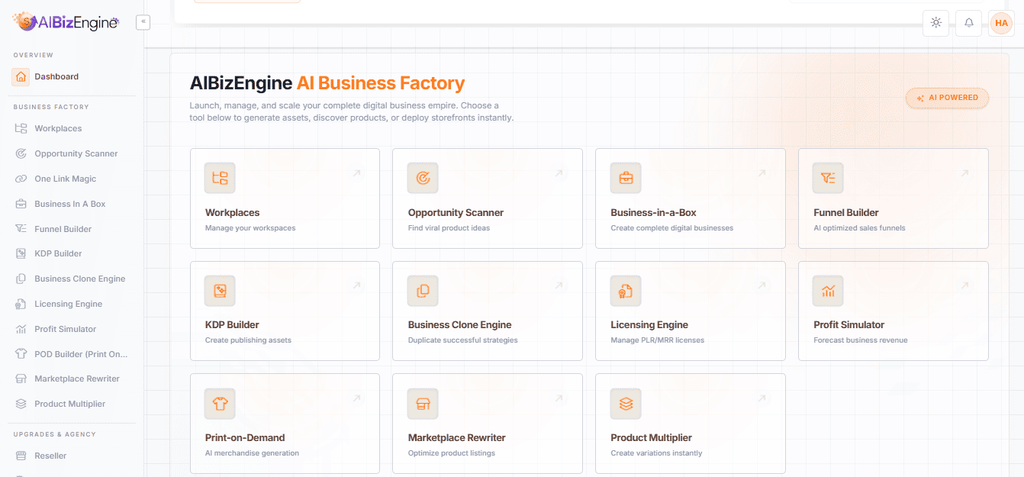Click the Product Multiplier card layers icon
Image resolution: width=1024 pixels, height=477 pixels.
point(626,404)
